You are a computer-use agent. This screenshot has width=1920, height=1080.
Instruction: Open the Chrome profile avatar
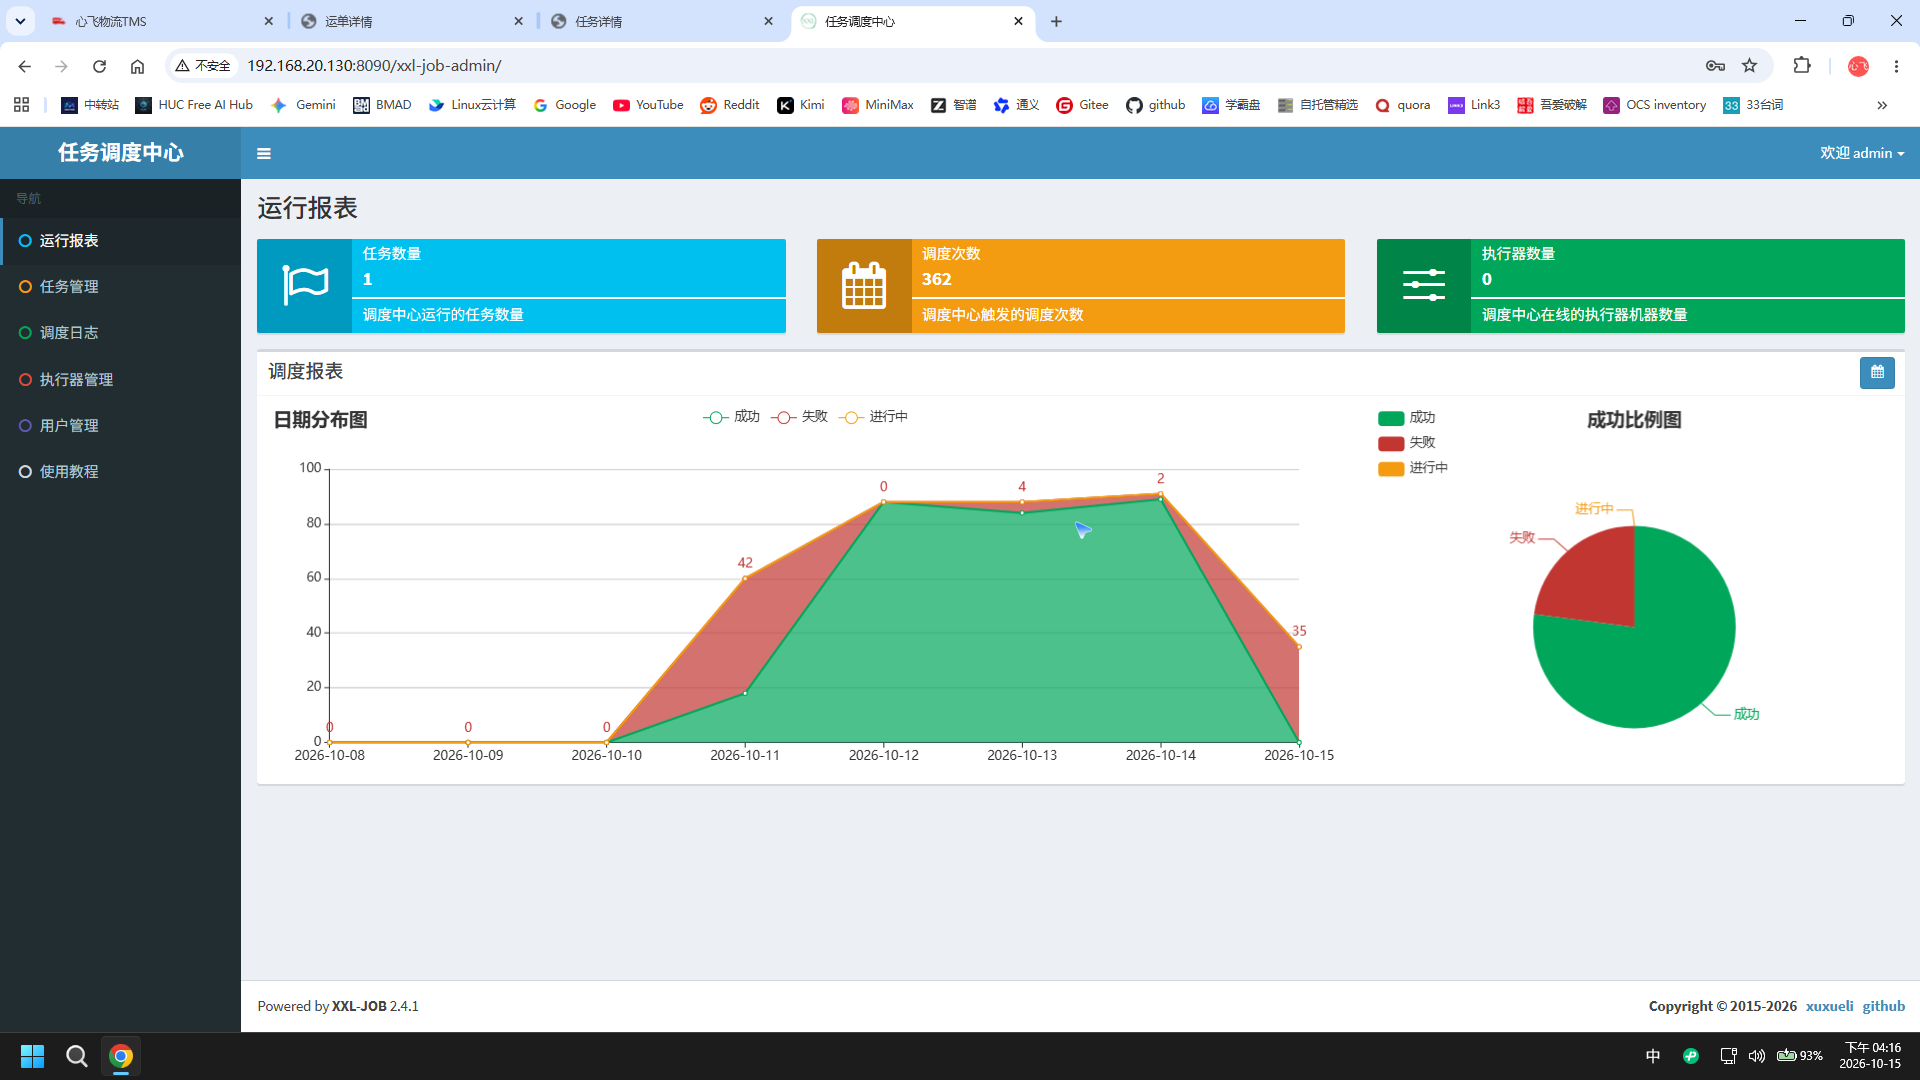click(x=1858, y=66)
